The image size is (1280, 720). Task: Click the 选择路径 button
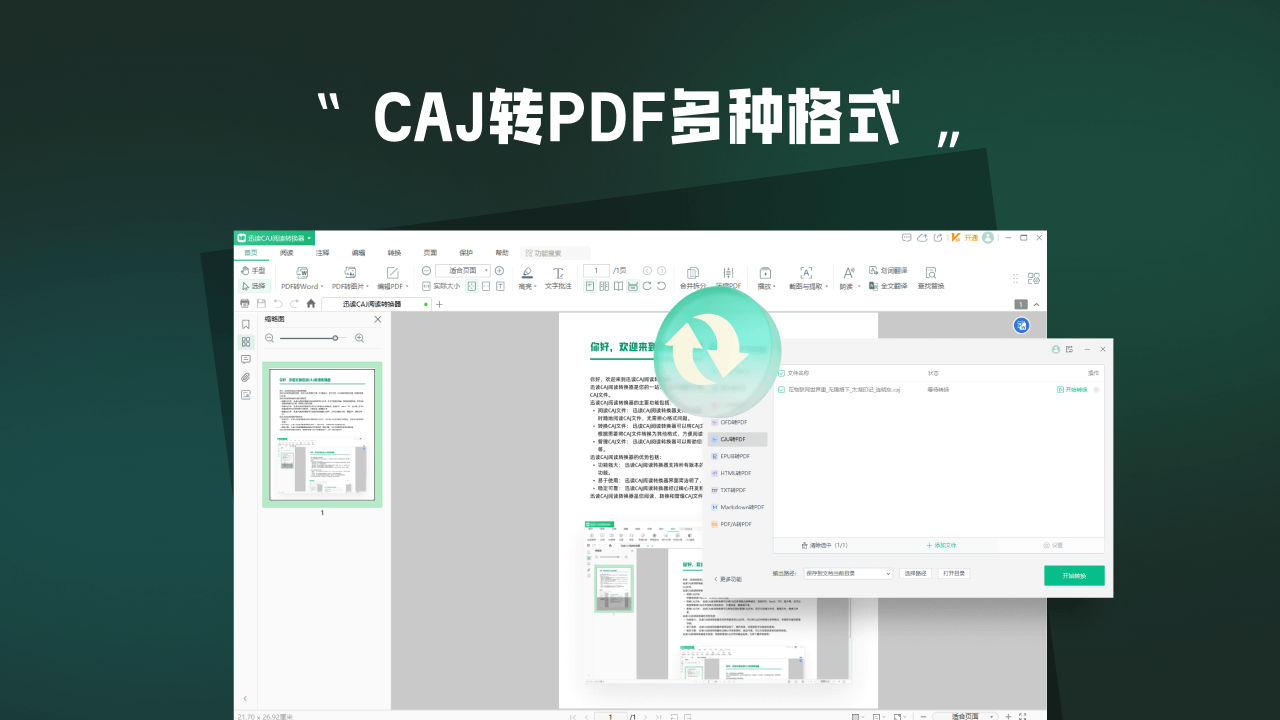pyautogui.click(x=915, y=573)
